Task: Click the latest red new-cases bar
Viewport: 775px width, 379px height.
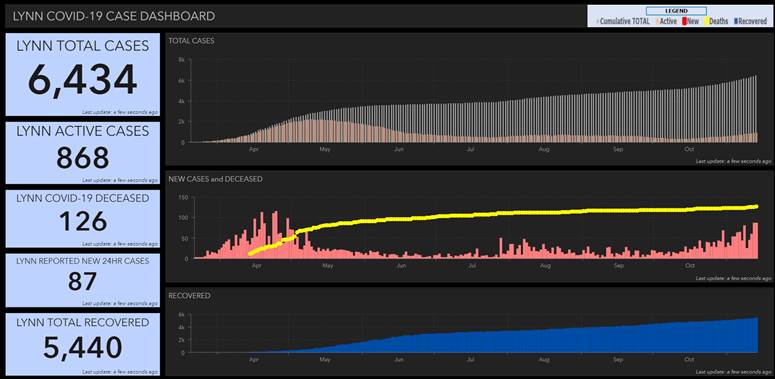Action: pyautogui.click(x=755, y=240)
